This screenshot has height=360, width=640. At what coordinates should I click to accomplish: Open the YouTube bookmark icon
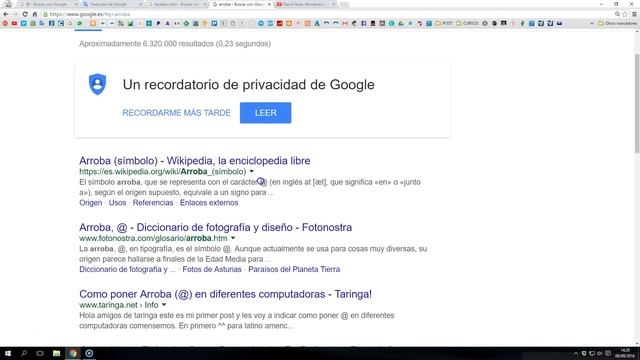point(14,23)
